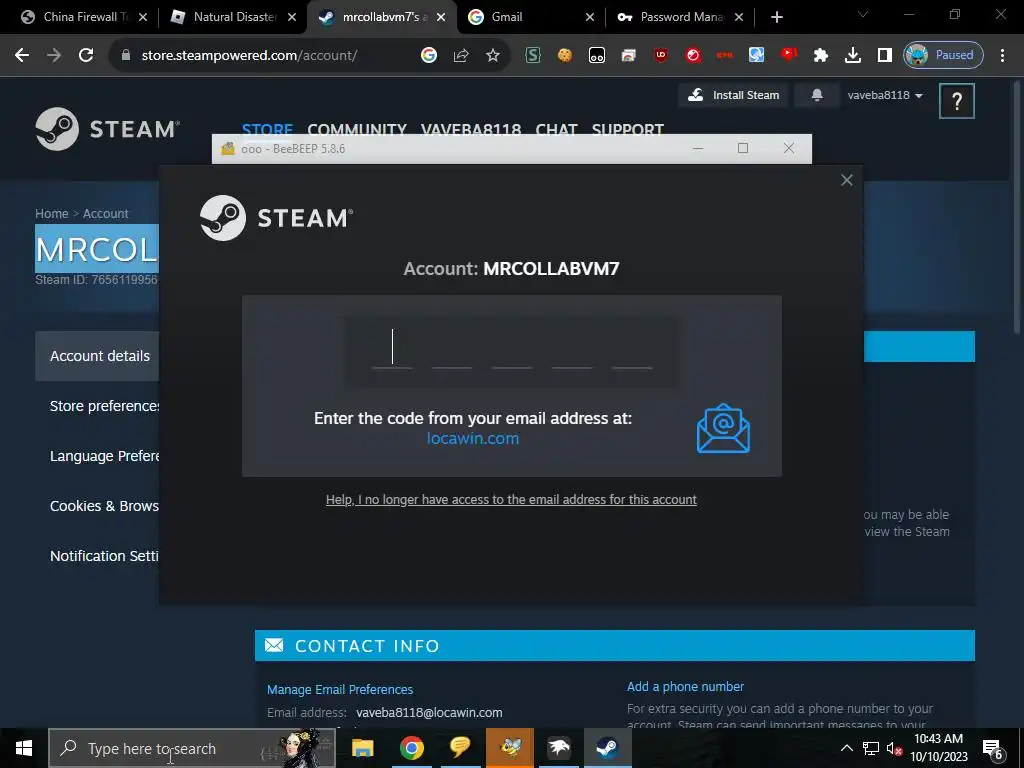This screenshot has height=768, width=1024.
Task: Close the China Firewall tab
Action: click(143, 18)
